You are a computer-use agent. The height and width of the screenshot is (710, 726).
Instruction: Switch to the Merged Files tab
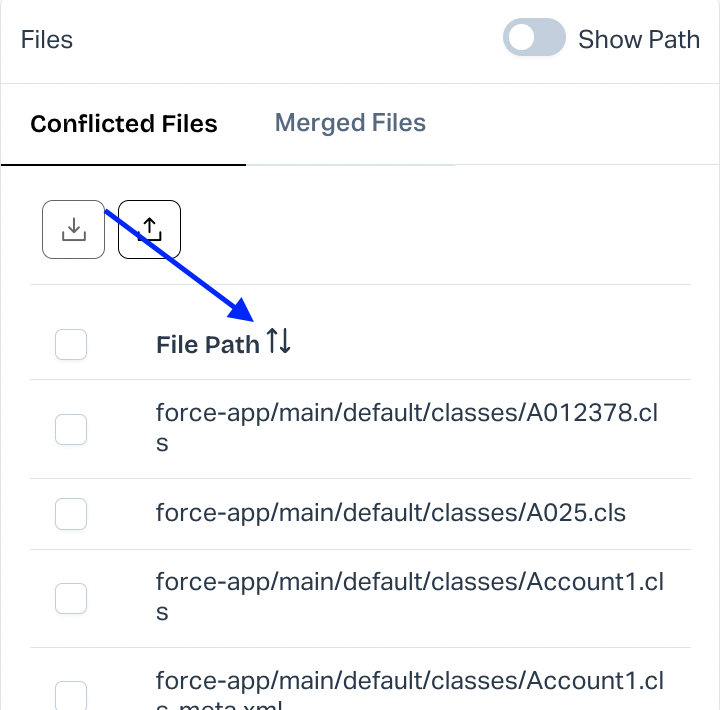[x=350, y=123]
